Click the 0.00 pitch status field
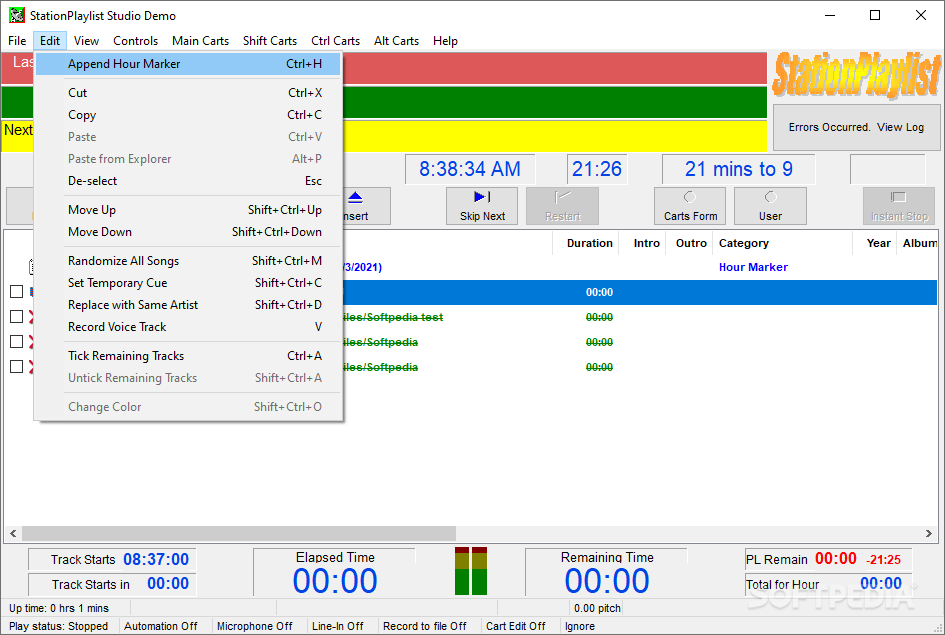This screenshot has height=635, width=945. 597,608
